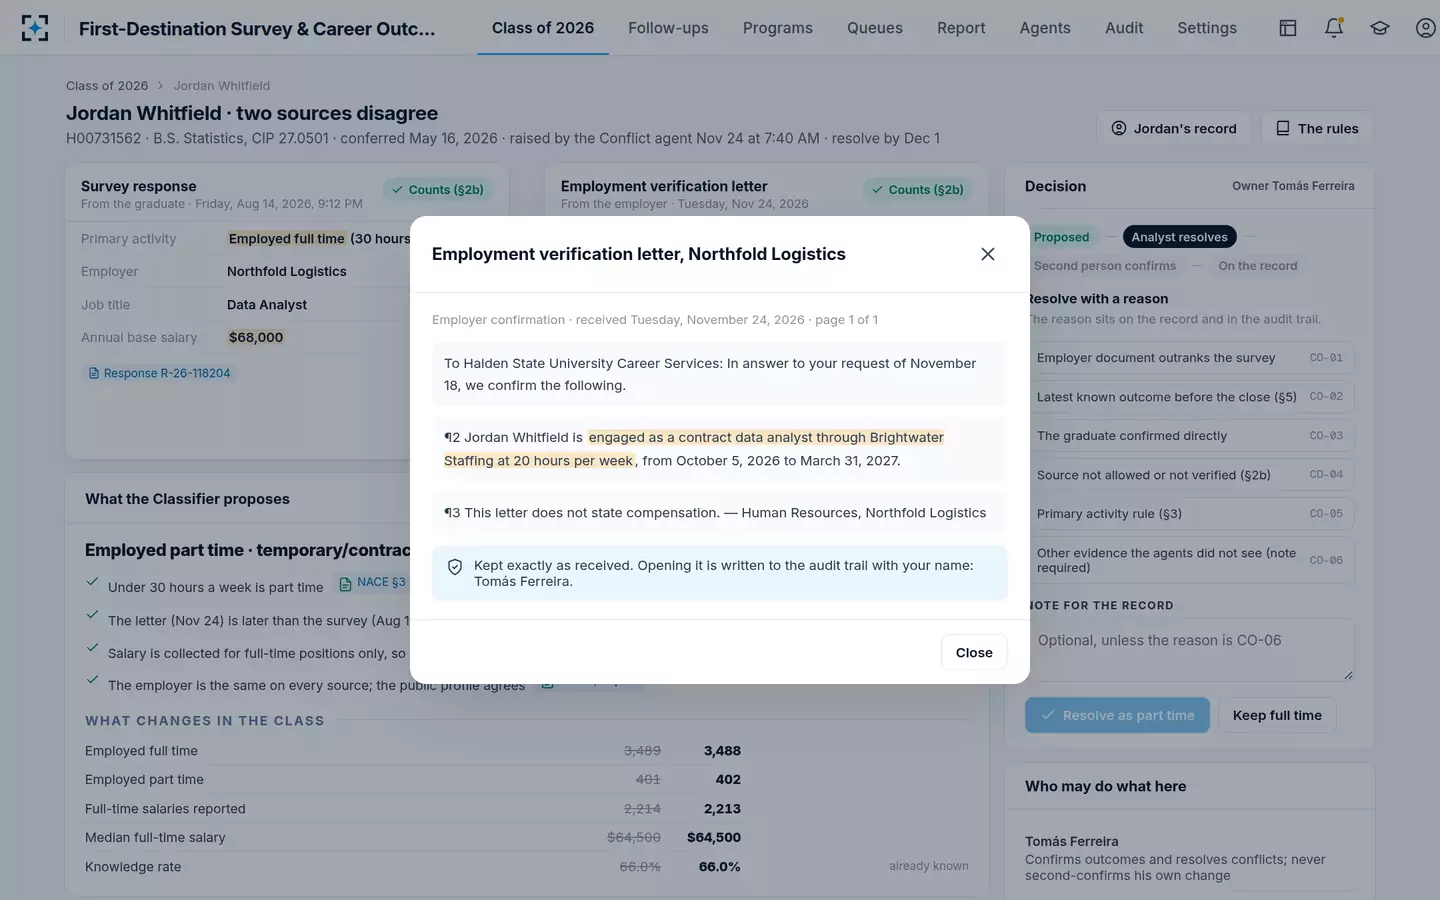The height and width of the screenshot is (900, 1440).
Task: Switch to the Agents tab
Action: 1045,28
